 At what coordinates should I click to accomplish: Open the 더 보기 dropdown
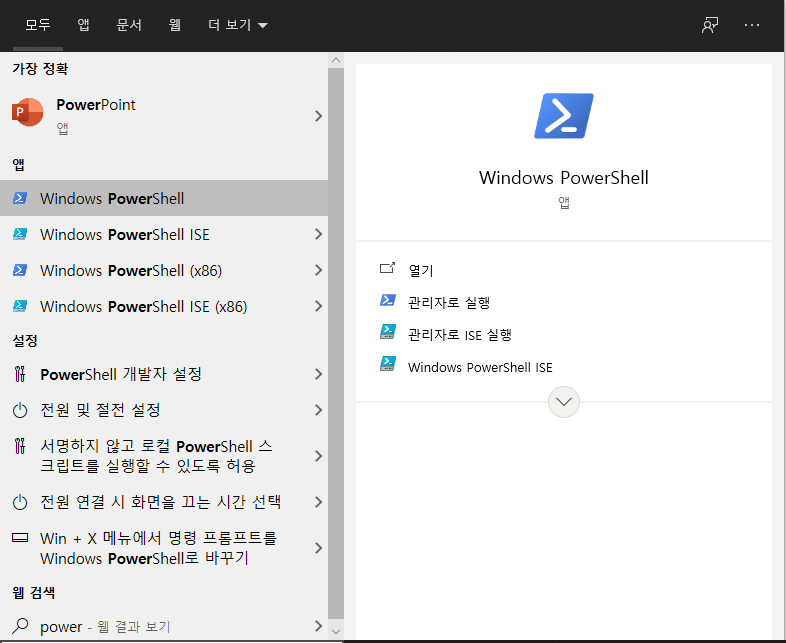(237, 25)
